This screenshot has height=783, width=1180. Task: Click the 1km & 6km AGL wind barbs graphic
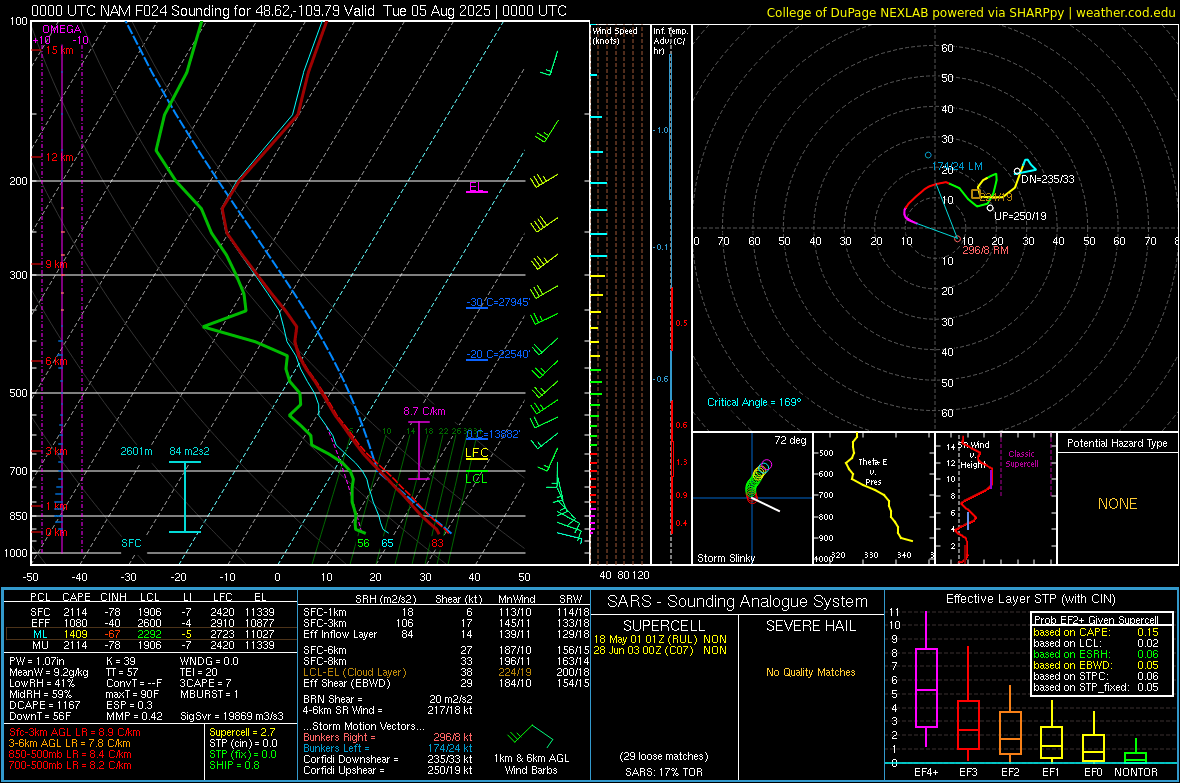click(531, 734)
